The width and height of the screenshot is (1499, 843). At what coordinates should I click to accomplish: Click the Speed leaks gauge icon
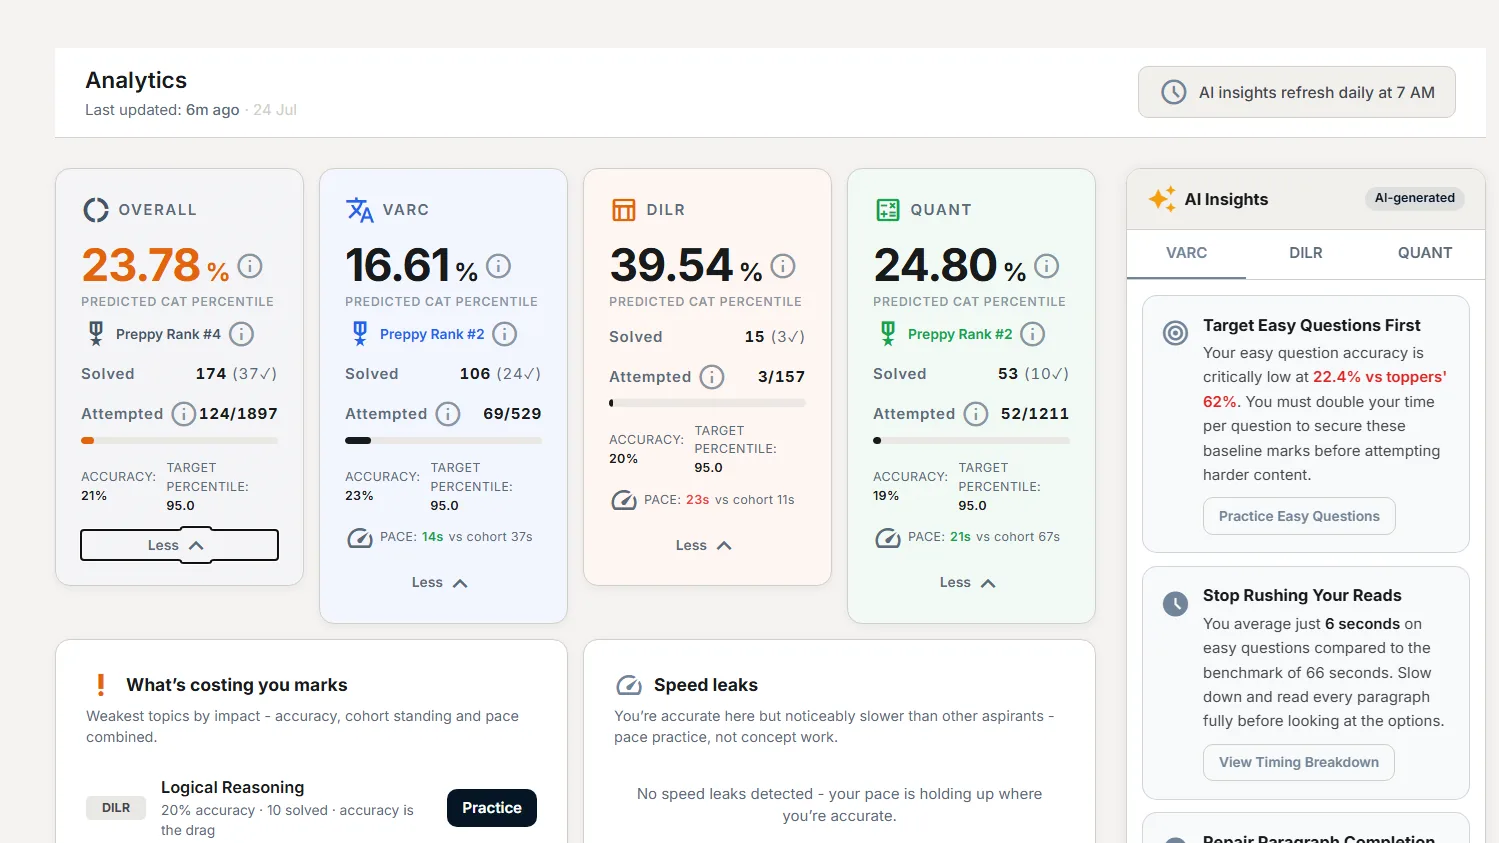click(x=629, y=685)
